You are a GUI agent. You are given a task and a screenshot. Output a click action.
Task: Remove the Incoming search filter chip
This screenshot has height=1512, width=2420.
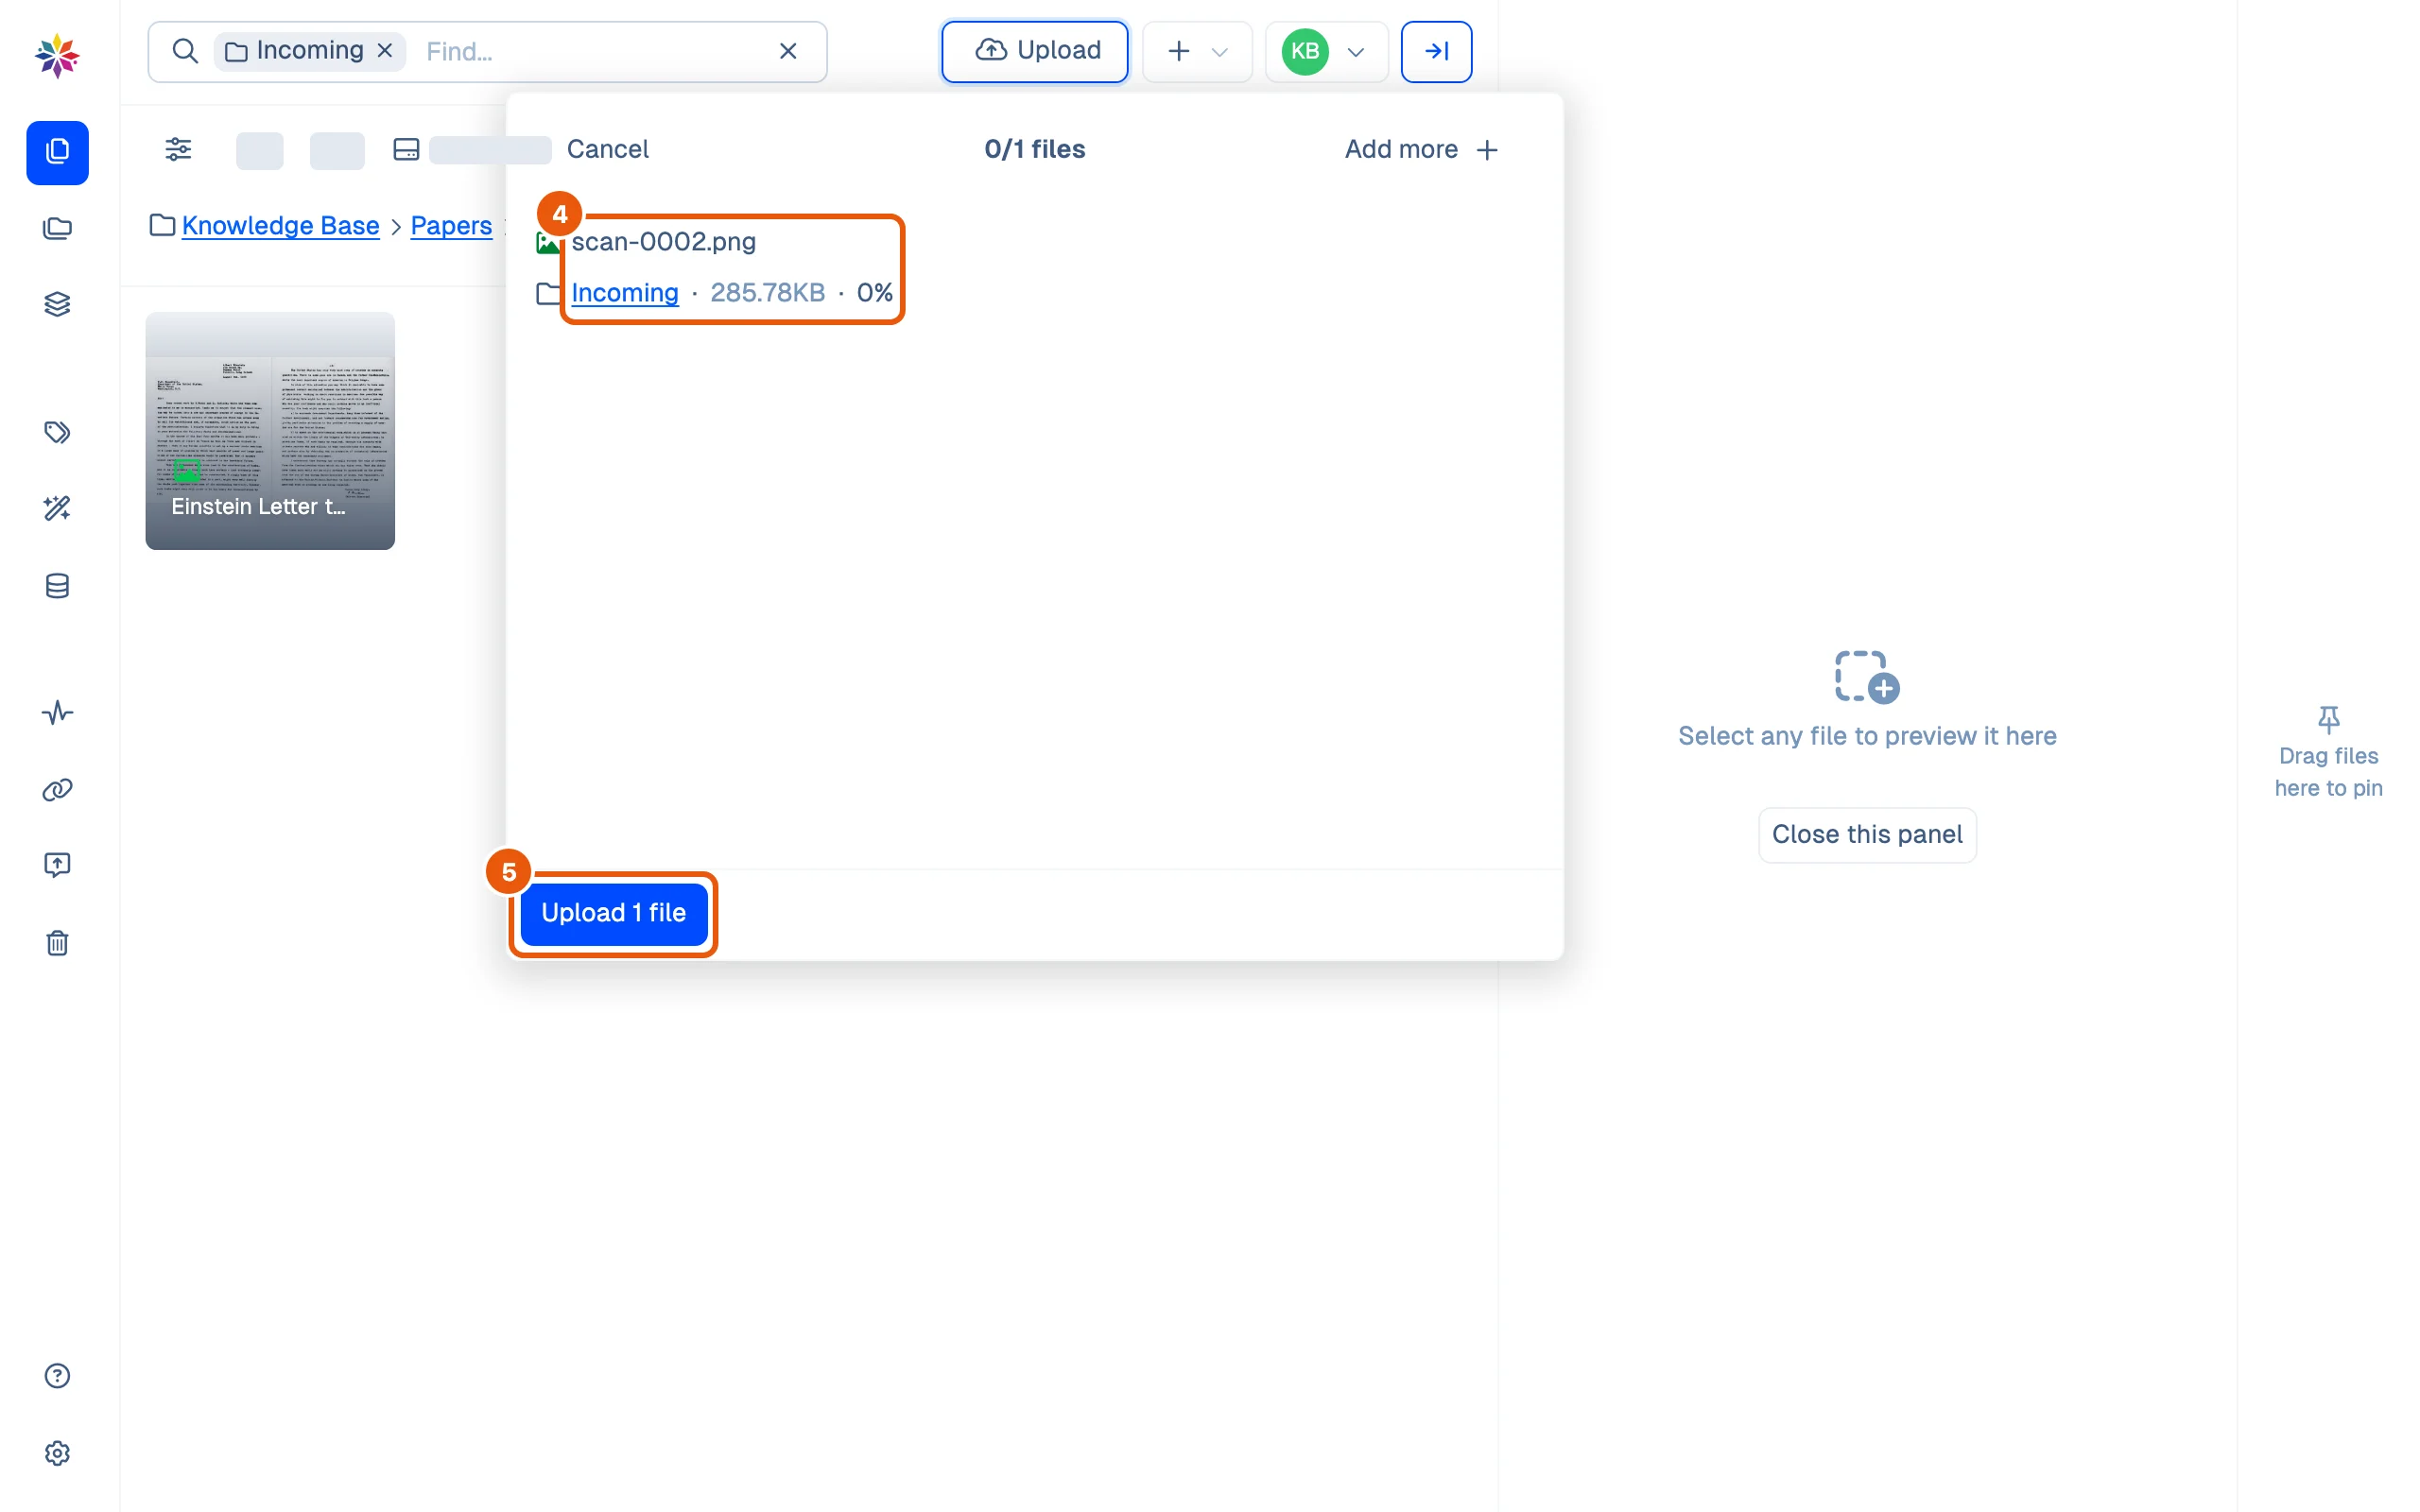(385, 50)
